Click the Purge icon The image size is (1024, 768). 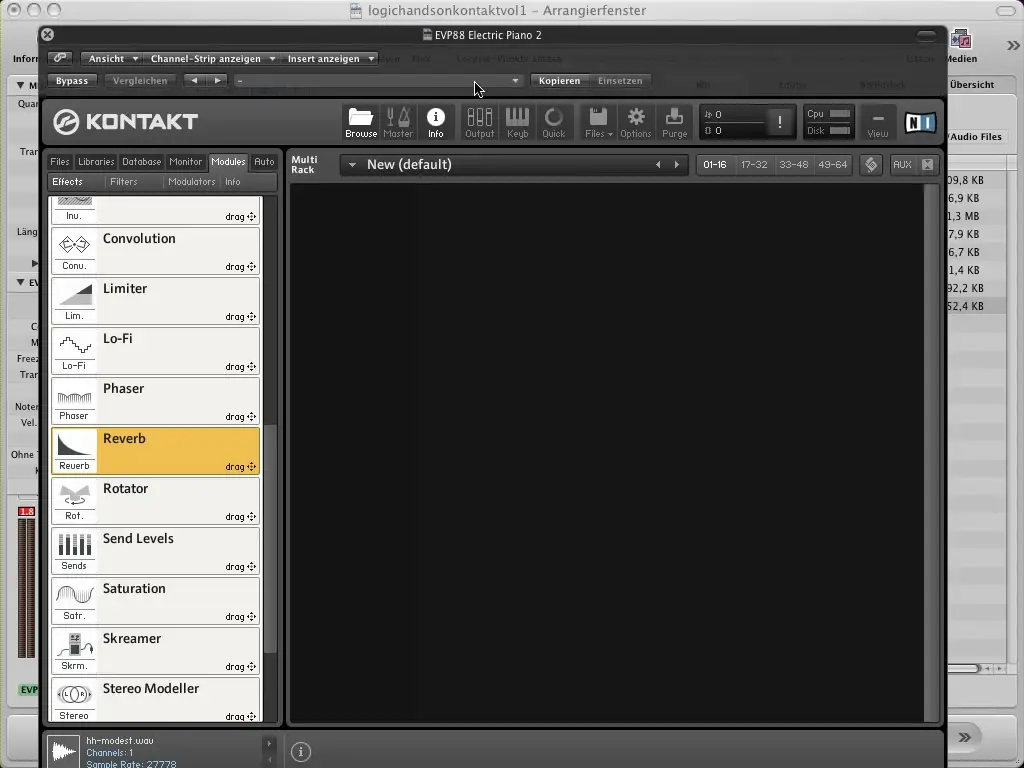675,122
